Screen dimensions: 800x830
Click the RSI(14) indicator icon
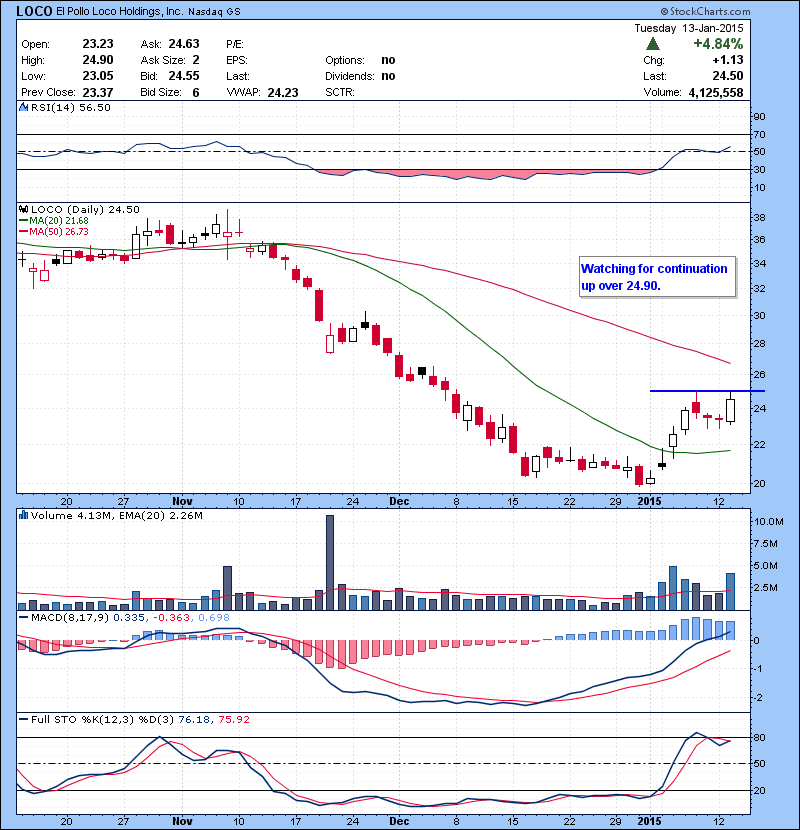tap(23, 107)
